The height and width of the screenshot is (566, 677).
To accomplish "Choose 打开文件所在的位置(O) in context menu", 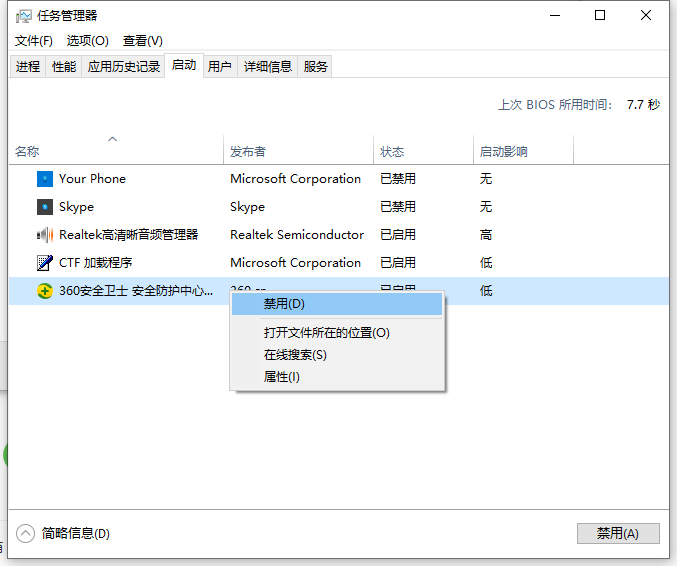I will (337, 333).
